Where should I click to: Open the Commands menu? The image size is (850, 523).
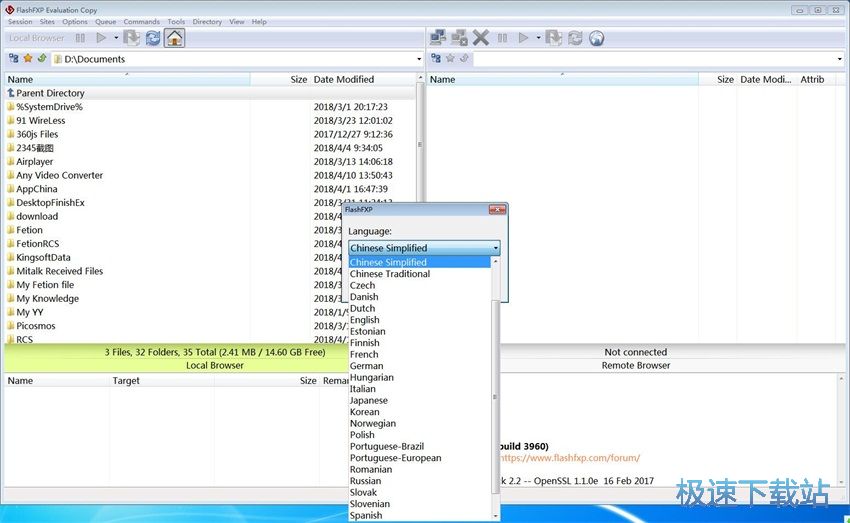[x=141, y=22]
